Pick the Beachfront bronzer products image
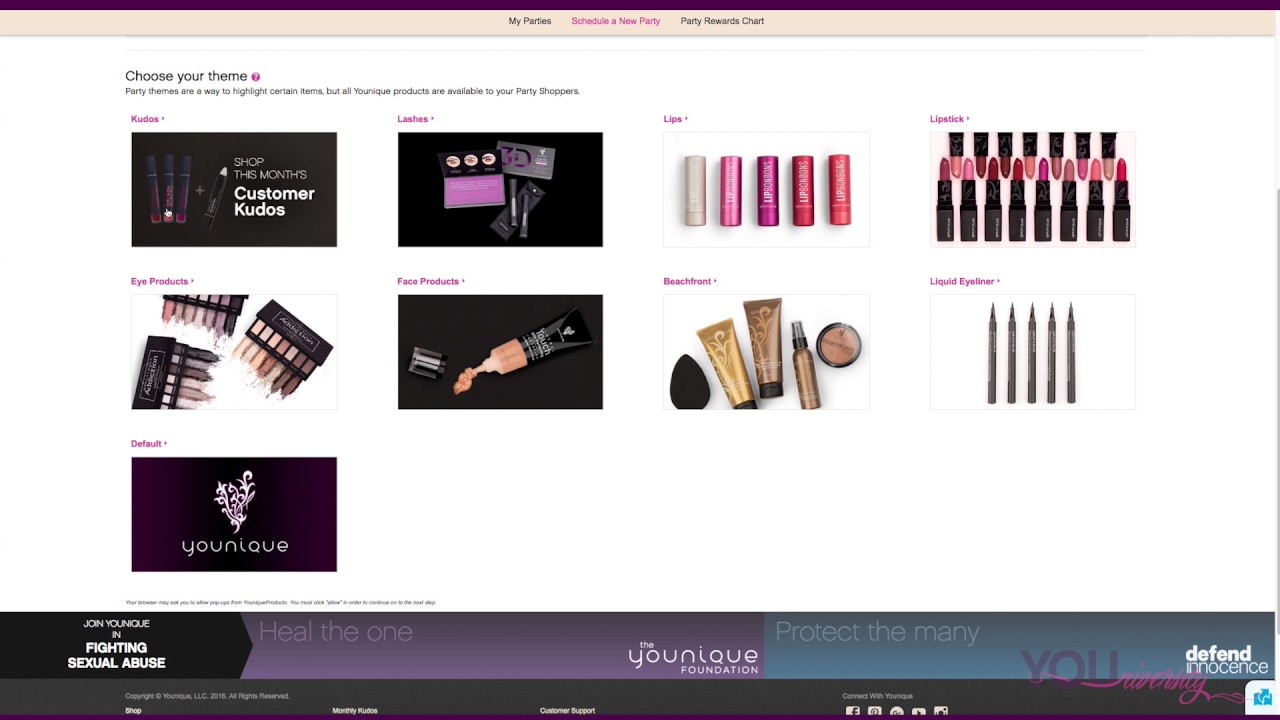1280x720 pixels. tap(766, 352)
